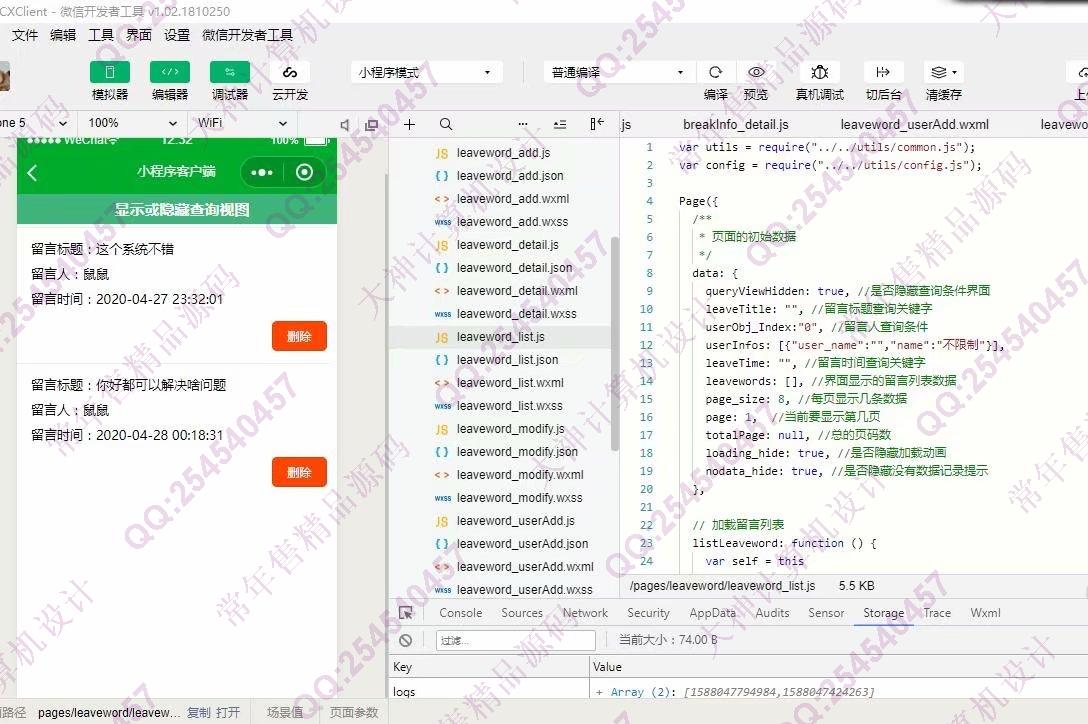The height and width of the screenshot is (724, 1088).
Task: Open the Security devtools tab
Action: pos(648,613)
